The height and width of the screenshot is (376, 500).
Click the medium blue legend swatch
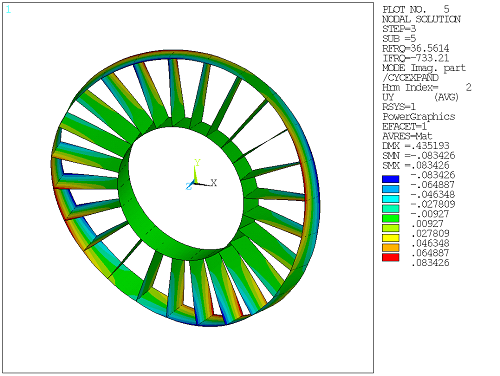390,189
